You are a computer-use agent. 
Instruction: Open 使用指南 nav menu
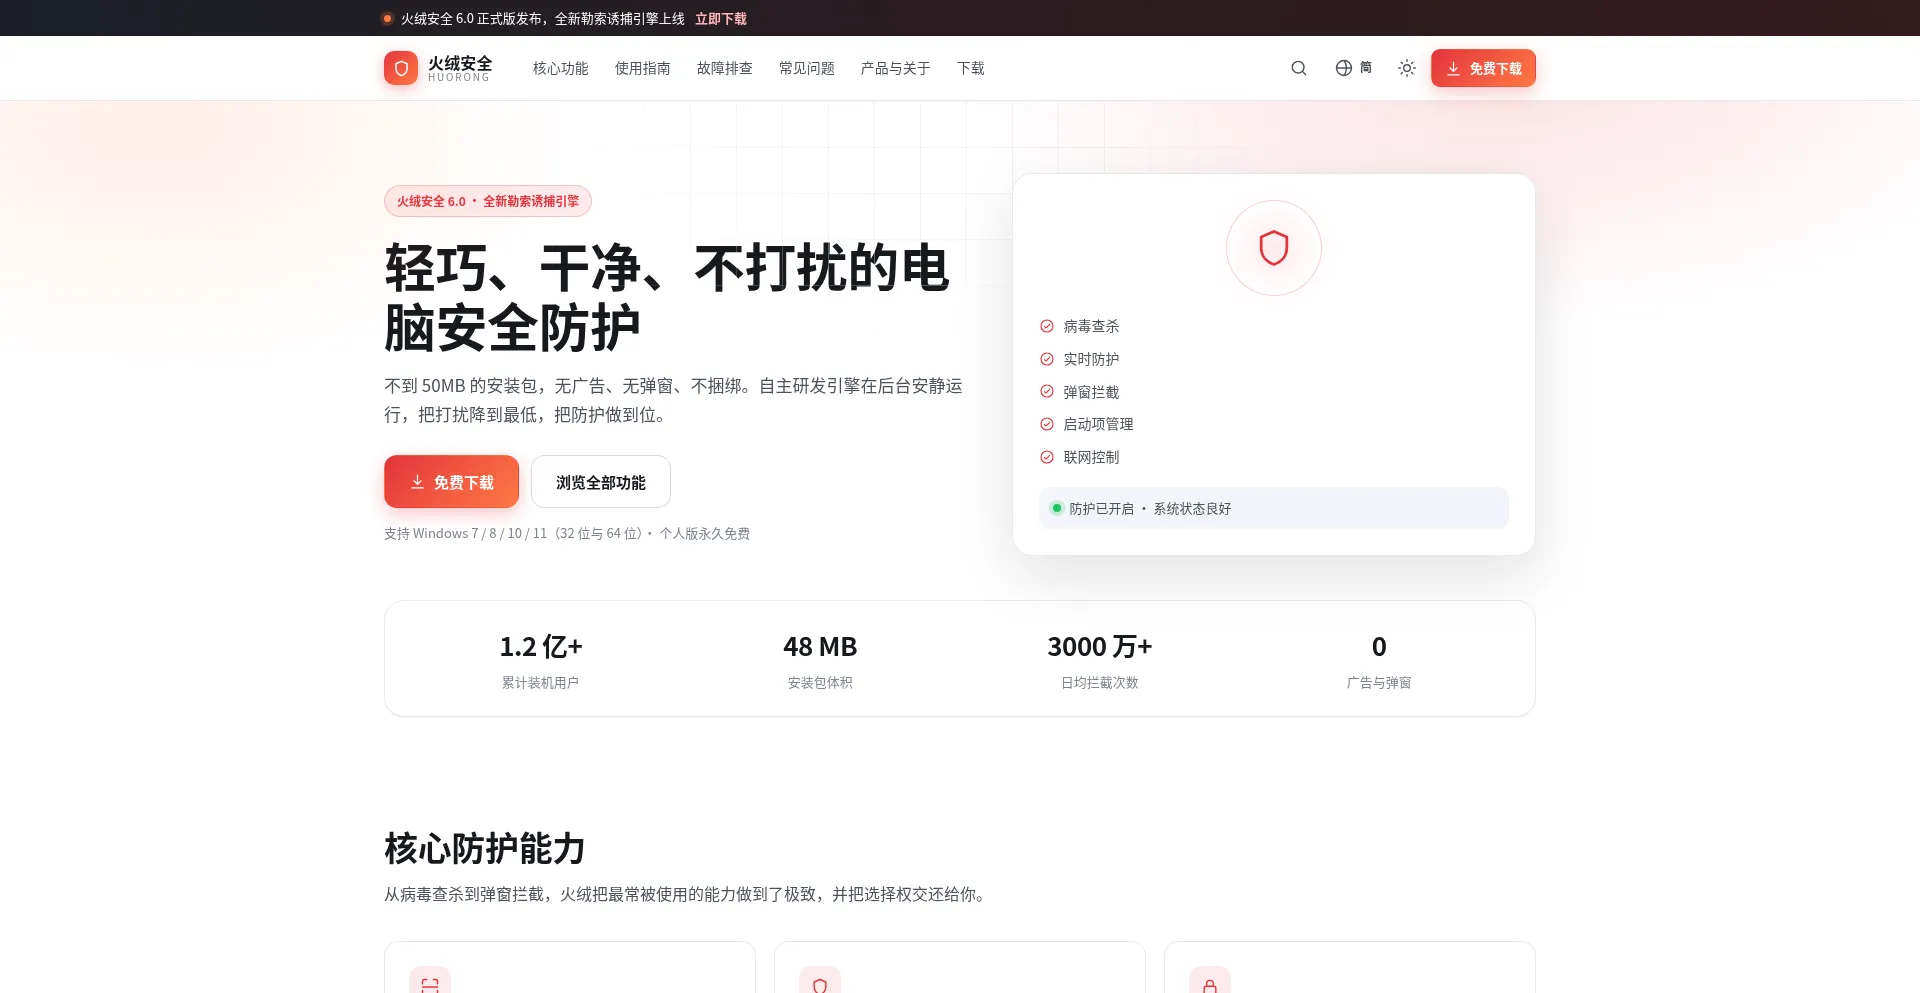[x=642, y=68]
